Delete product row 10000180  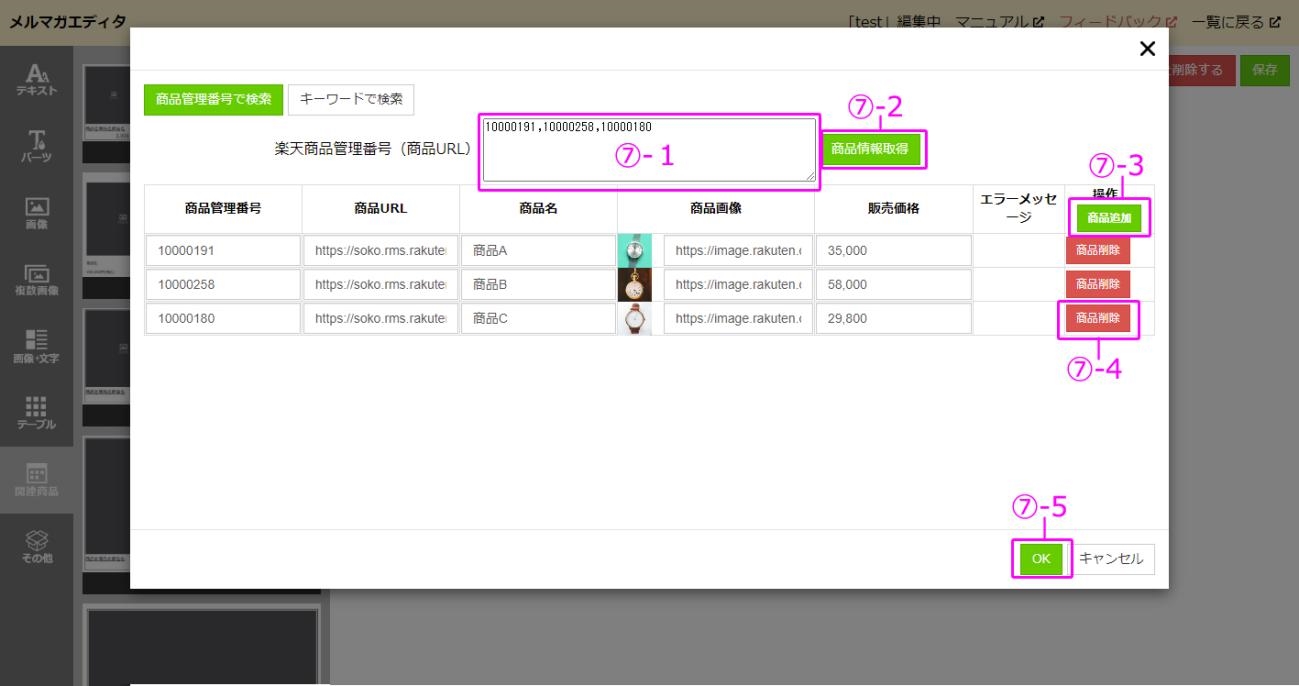click(1097, 318)
